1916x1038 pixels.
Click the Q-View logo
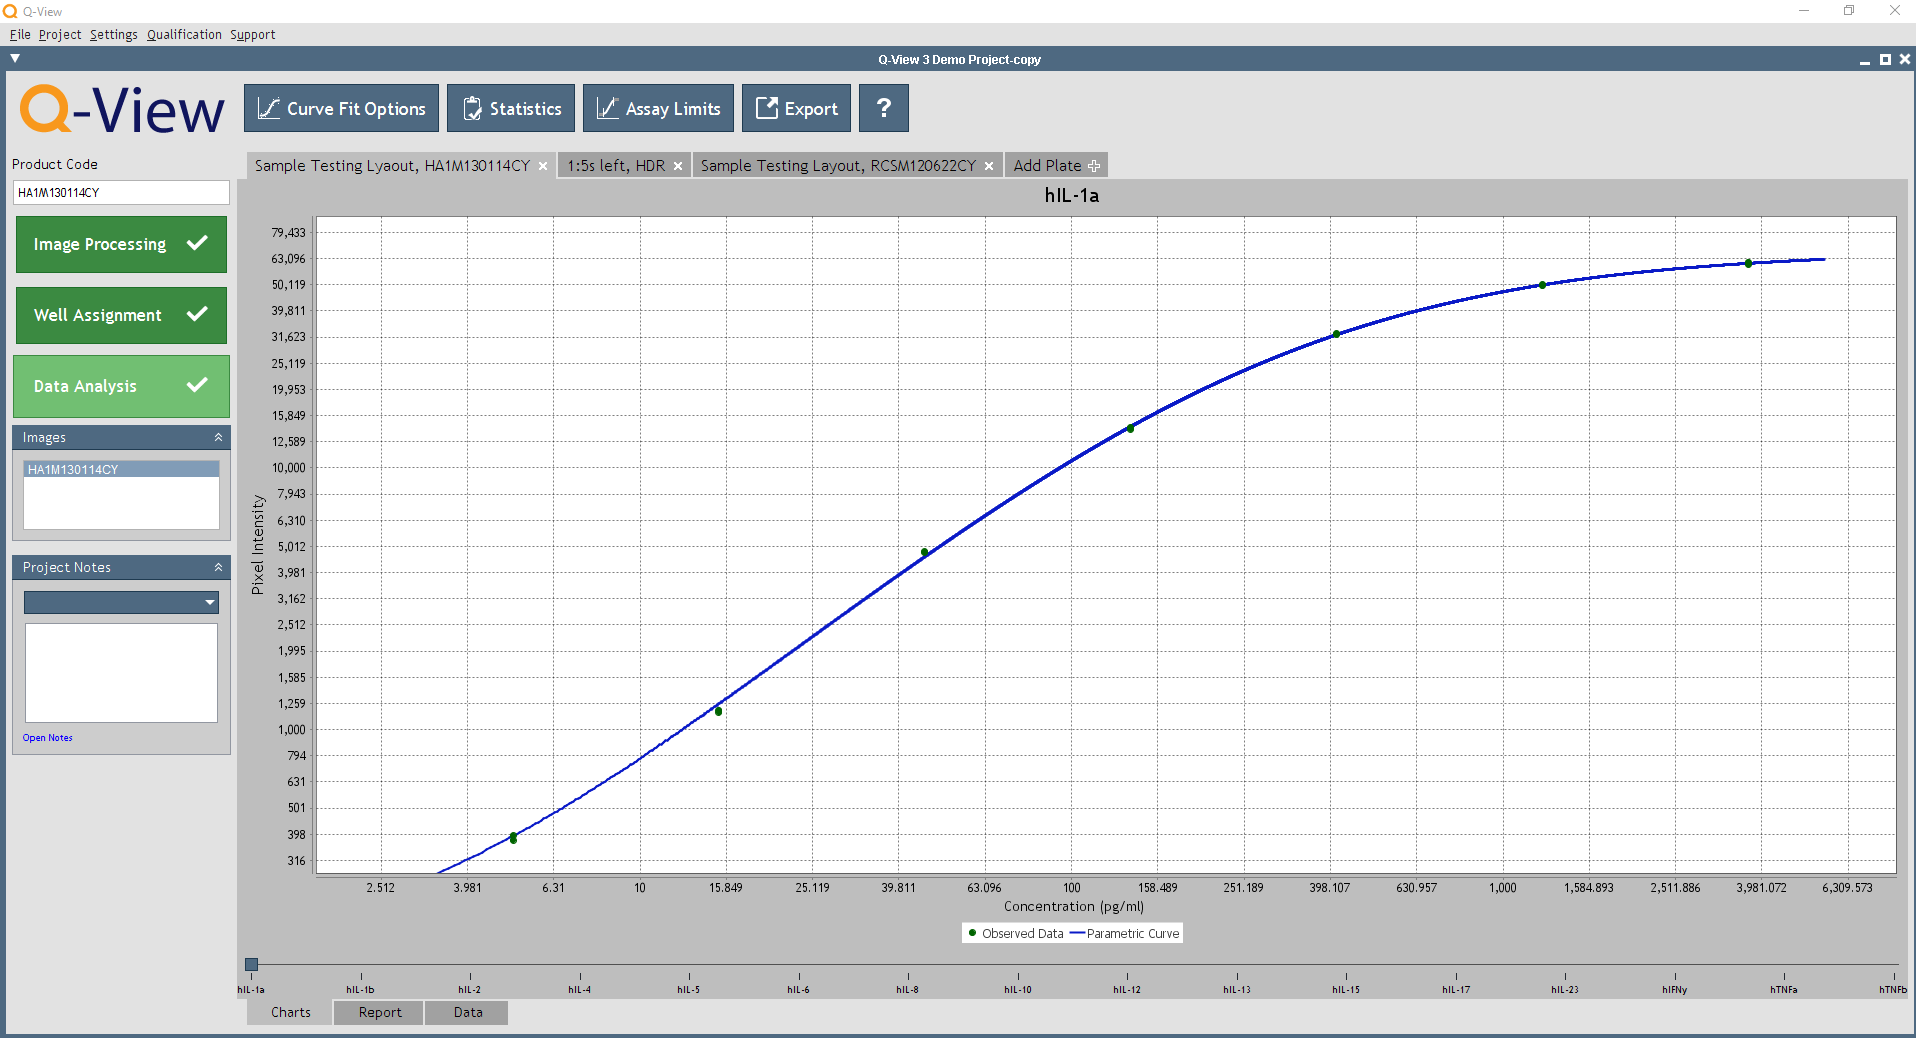point(122,109)
